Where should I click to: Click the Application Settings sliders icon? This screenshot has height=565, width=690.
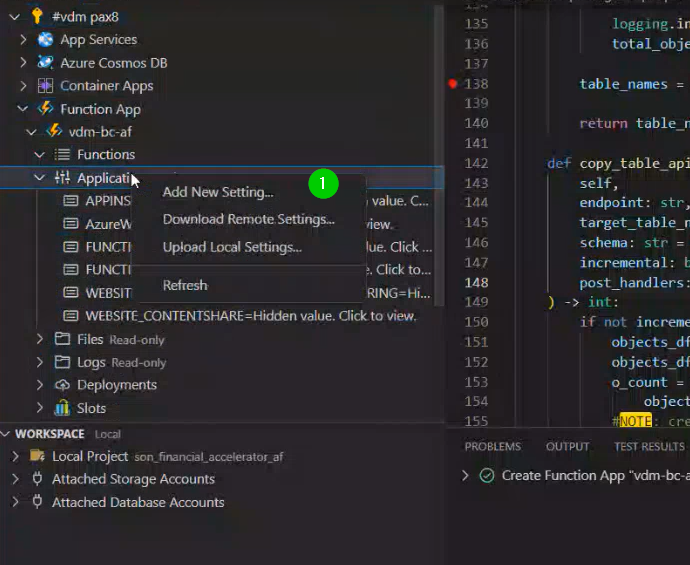pyautogui.click(x=62, y=177)
